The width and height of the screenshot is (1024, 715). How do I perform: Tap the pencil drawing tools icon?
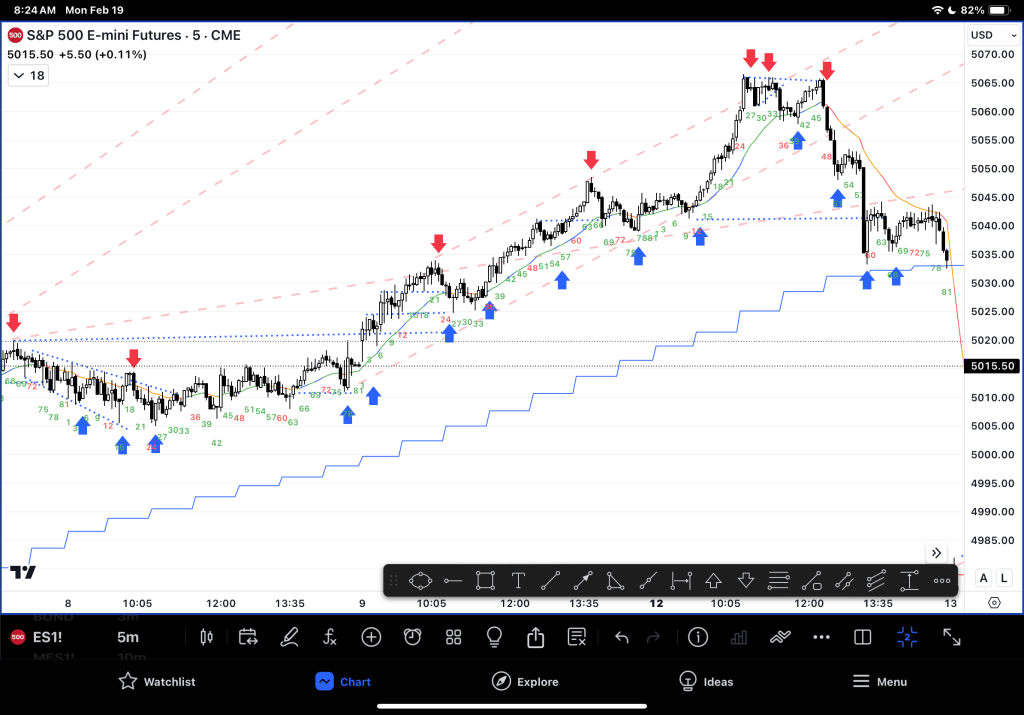pyautogui.click(x=289, y=637)
